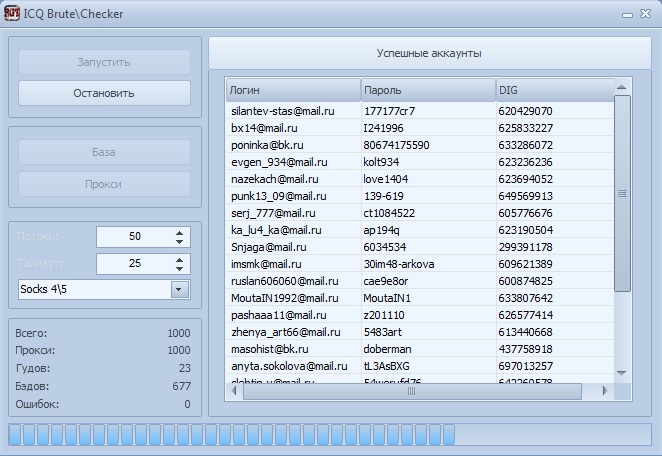Click the Гудов count 23
The image size is (662, 456).
(185, 368)
